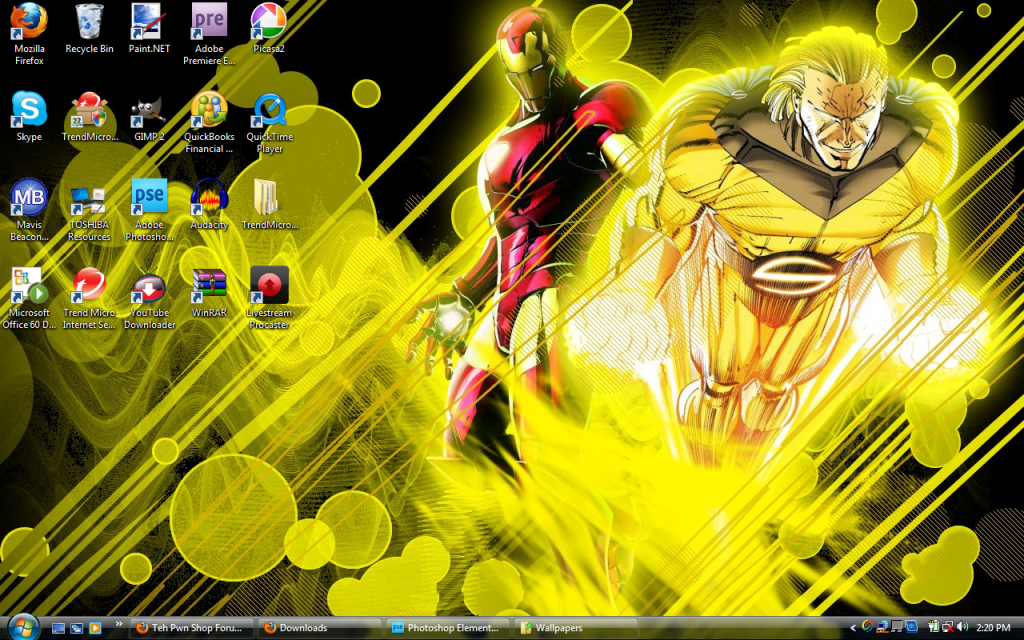Image resolution: width=1024 pixels, height=640 pixels.
Task: Click the Audacity headphones icon
Action: pos(209,204)
